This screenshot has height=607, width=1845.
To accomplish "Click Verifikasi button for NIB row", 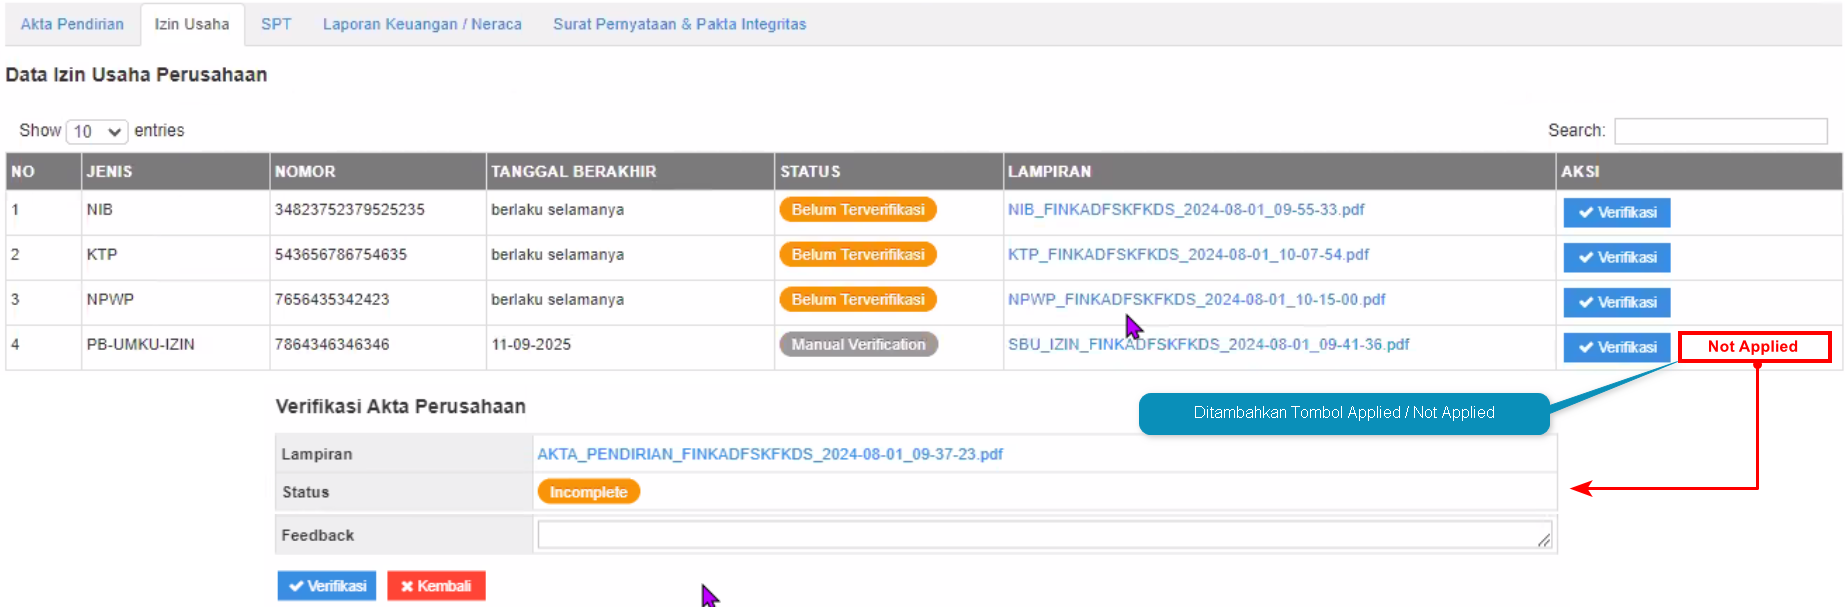I will tap(1616, 212).
